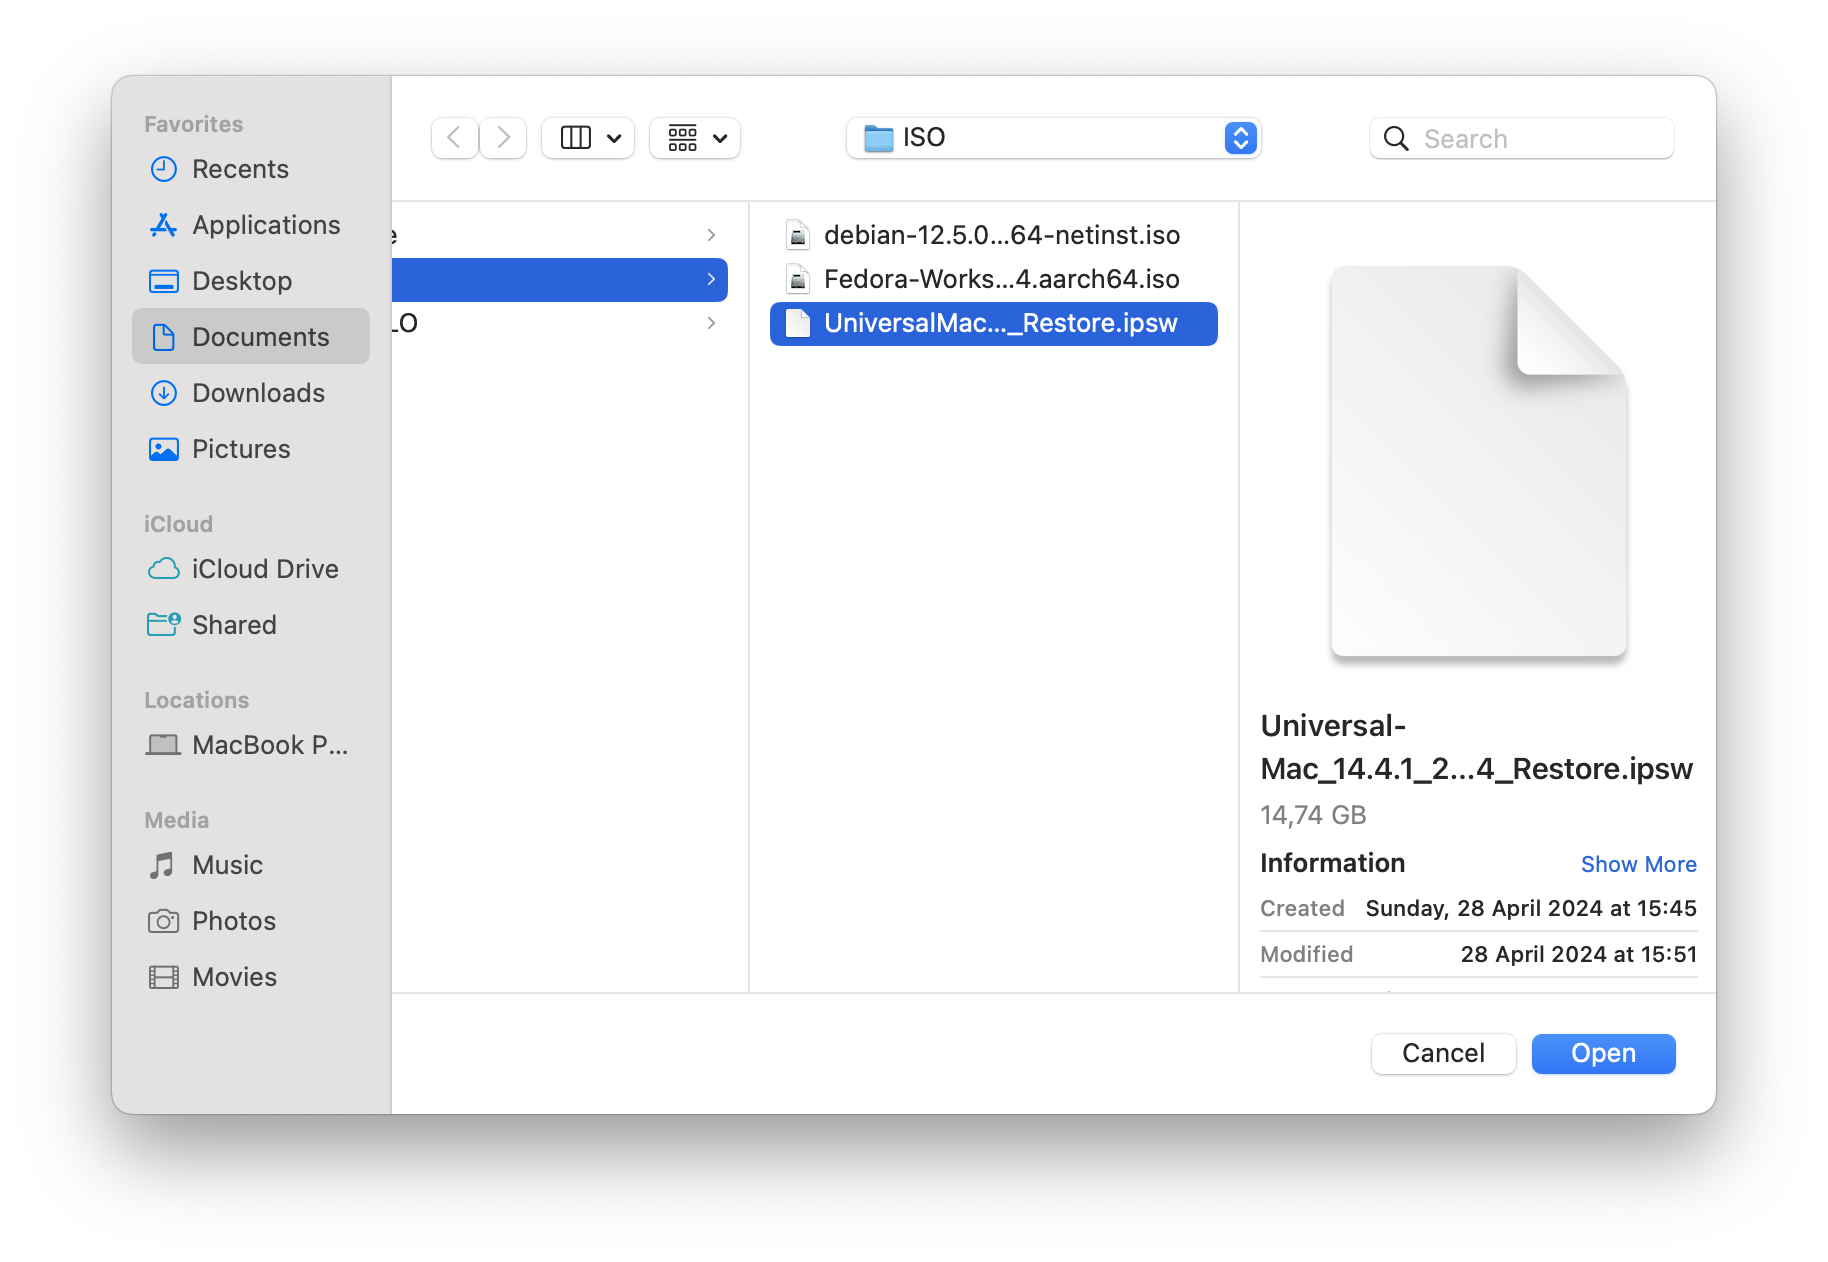Click the highlighted folder row in first column
1828x1262 pixels.
560,279
